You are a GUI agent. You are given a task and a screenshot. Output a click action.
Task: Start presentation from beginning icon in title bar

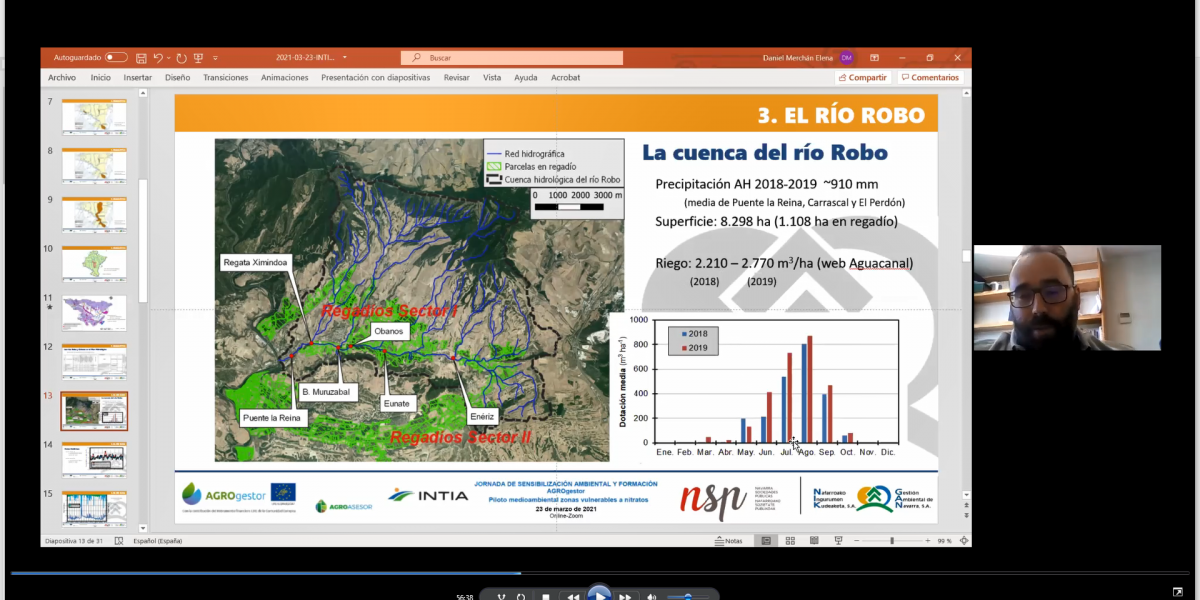pyautogui.click(x=198, y=58)
